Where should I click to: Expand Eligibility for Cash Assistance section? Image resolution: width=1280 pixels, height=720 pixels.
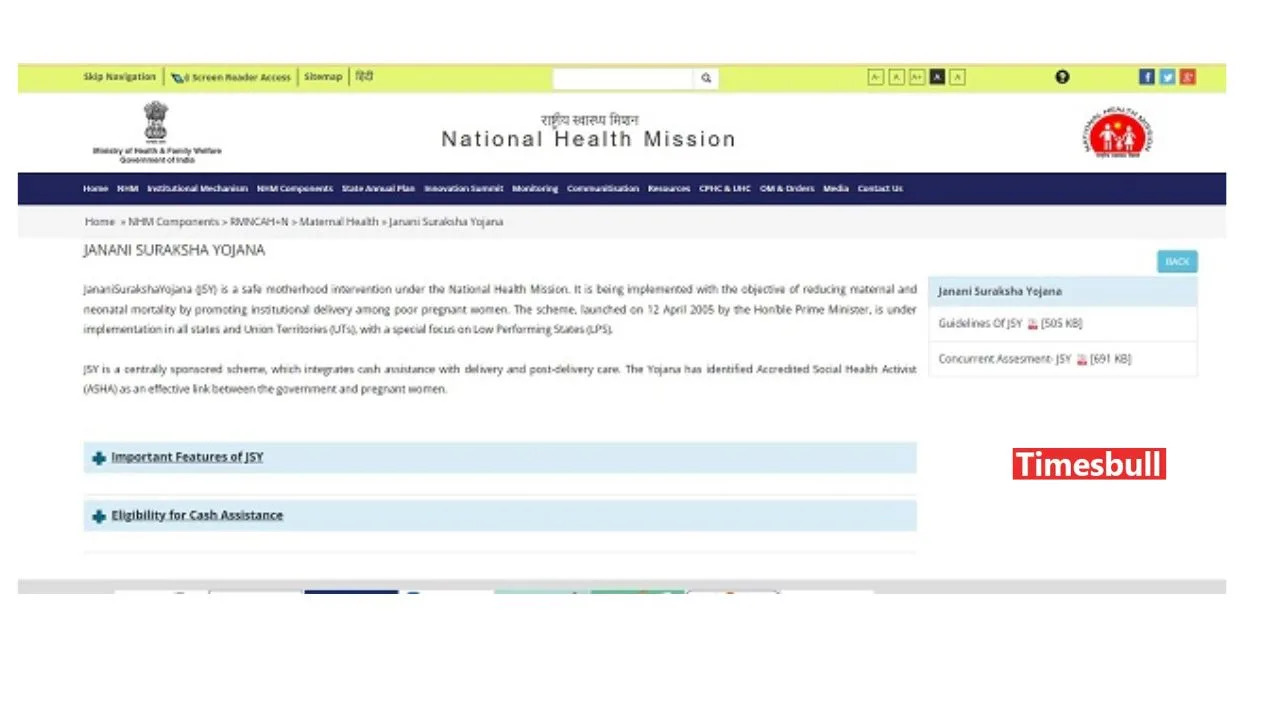pos(197,515)
